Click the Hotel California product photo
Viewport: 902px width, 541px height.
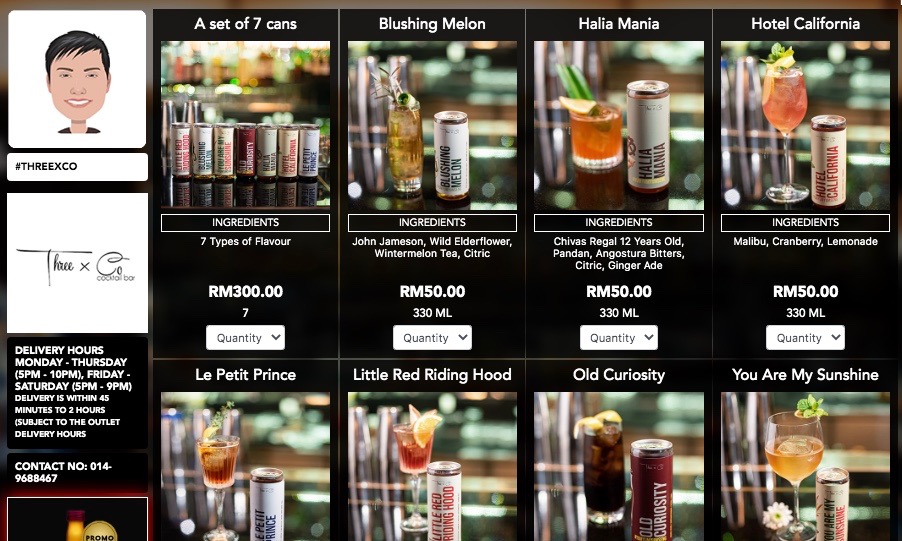click(x=805, y=125)
